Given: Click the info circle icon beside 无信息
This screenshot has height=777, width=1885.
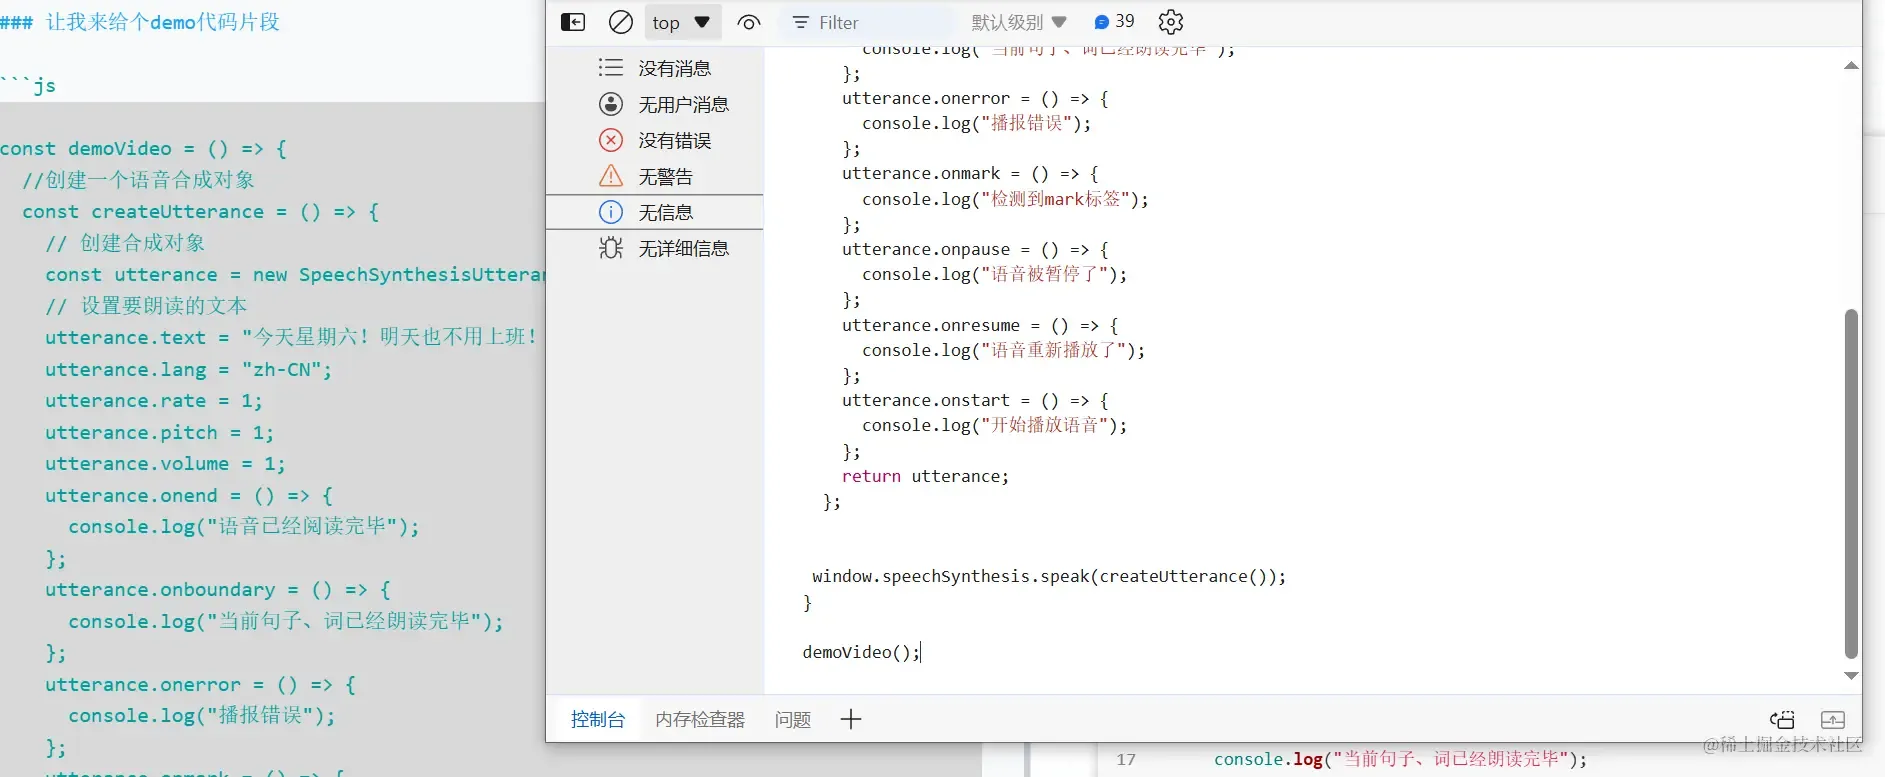Looking at the screenshot, I should pyautogui.click(x=611, y=212).
